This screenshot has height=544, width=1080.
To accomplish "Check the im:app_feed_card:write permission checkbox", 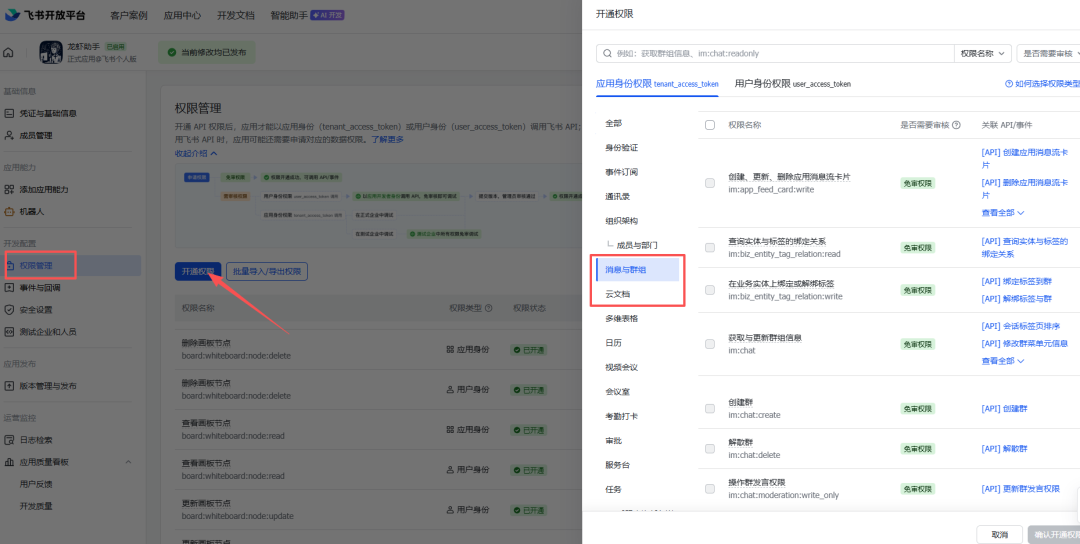I will click(710, 182).
